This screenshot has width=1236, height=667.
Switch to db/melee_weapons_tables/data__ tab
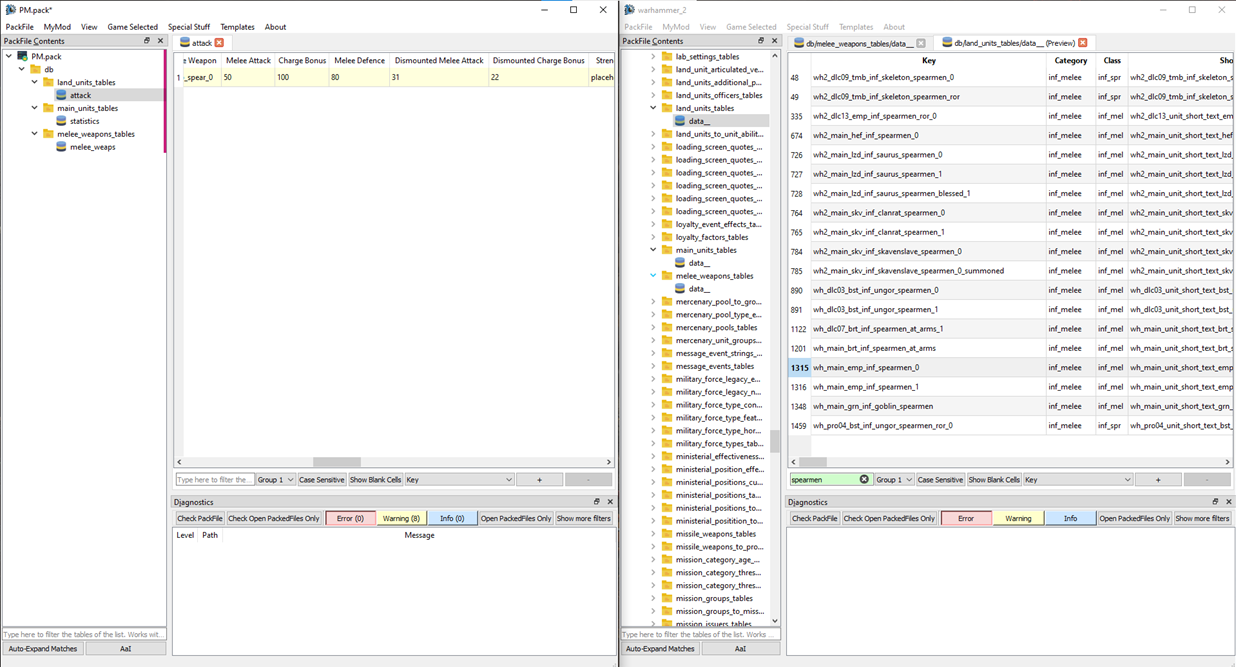coord(859,43)
